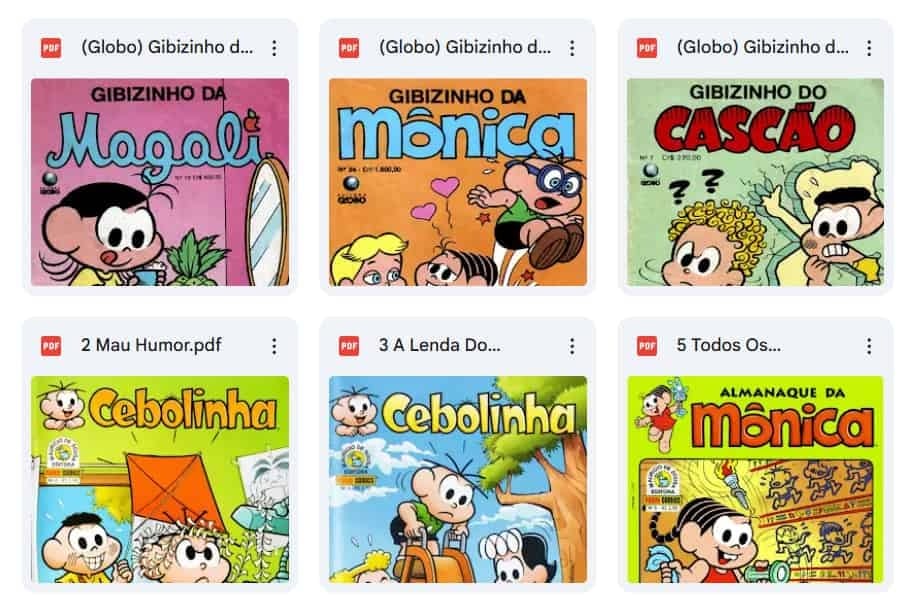Select the 5 Todos Os file name
This screenshot has width=910, height=608.
(x=728, y=345)
